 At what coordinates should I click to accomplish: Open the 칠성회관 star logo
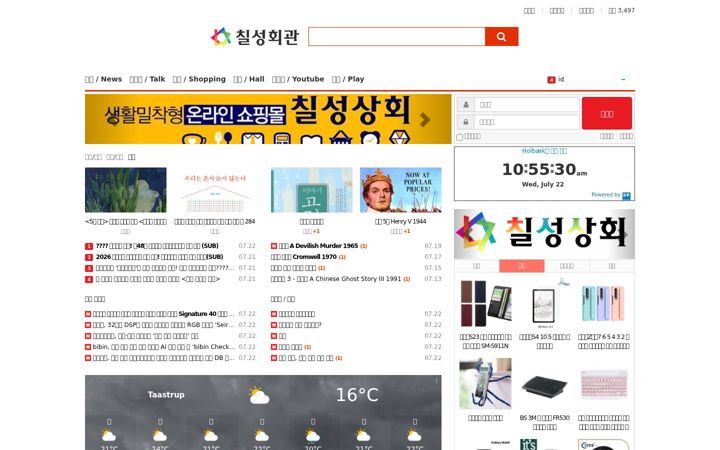point(255,37)
